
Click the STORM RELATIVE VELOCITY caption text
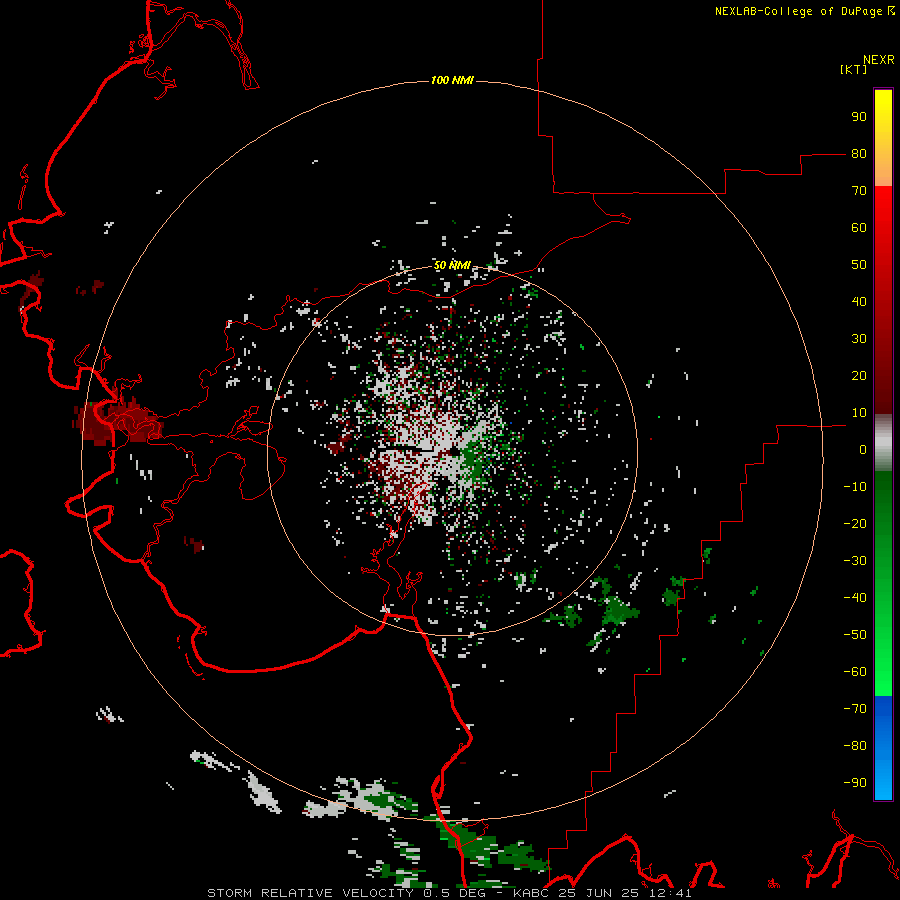(310, 893)
